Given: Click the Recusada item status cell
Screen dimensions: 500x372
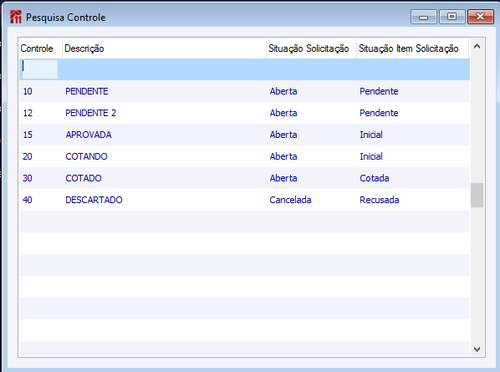Looking at the screenshot, I should (379, 200).
